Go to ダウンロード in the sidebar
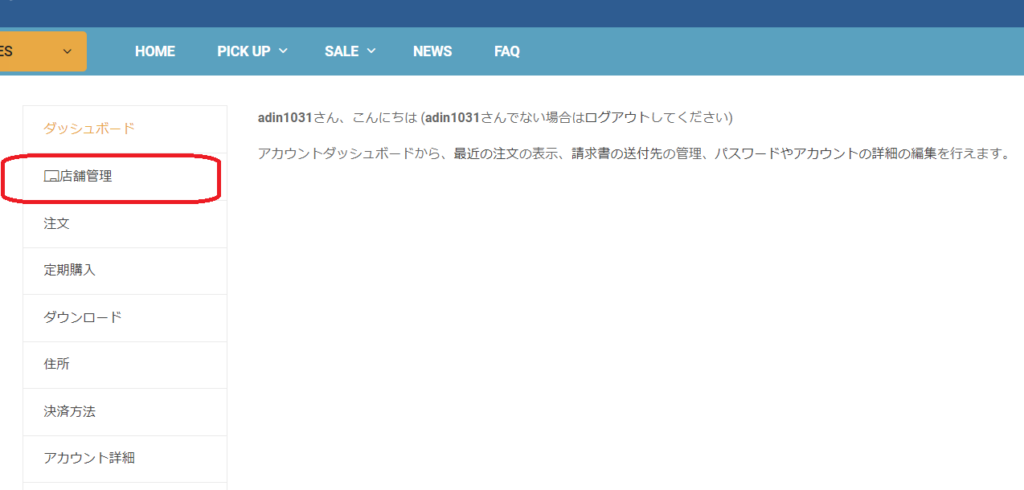The height and width of the screenshot is (490, 1024). (x=82, y=317)
